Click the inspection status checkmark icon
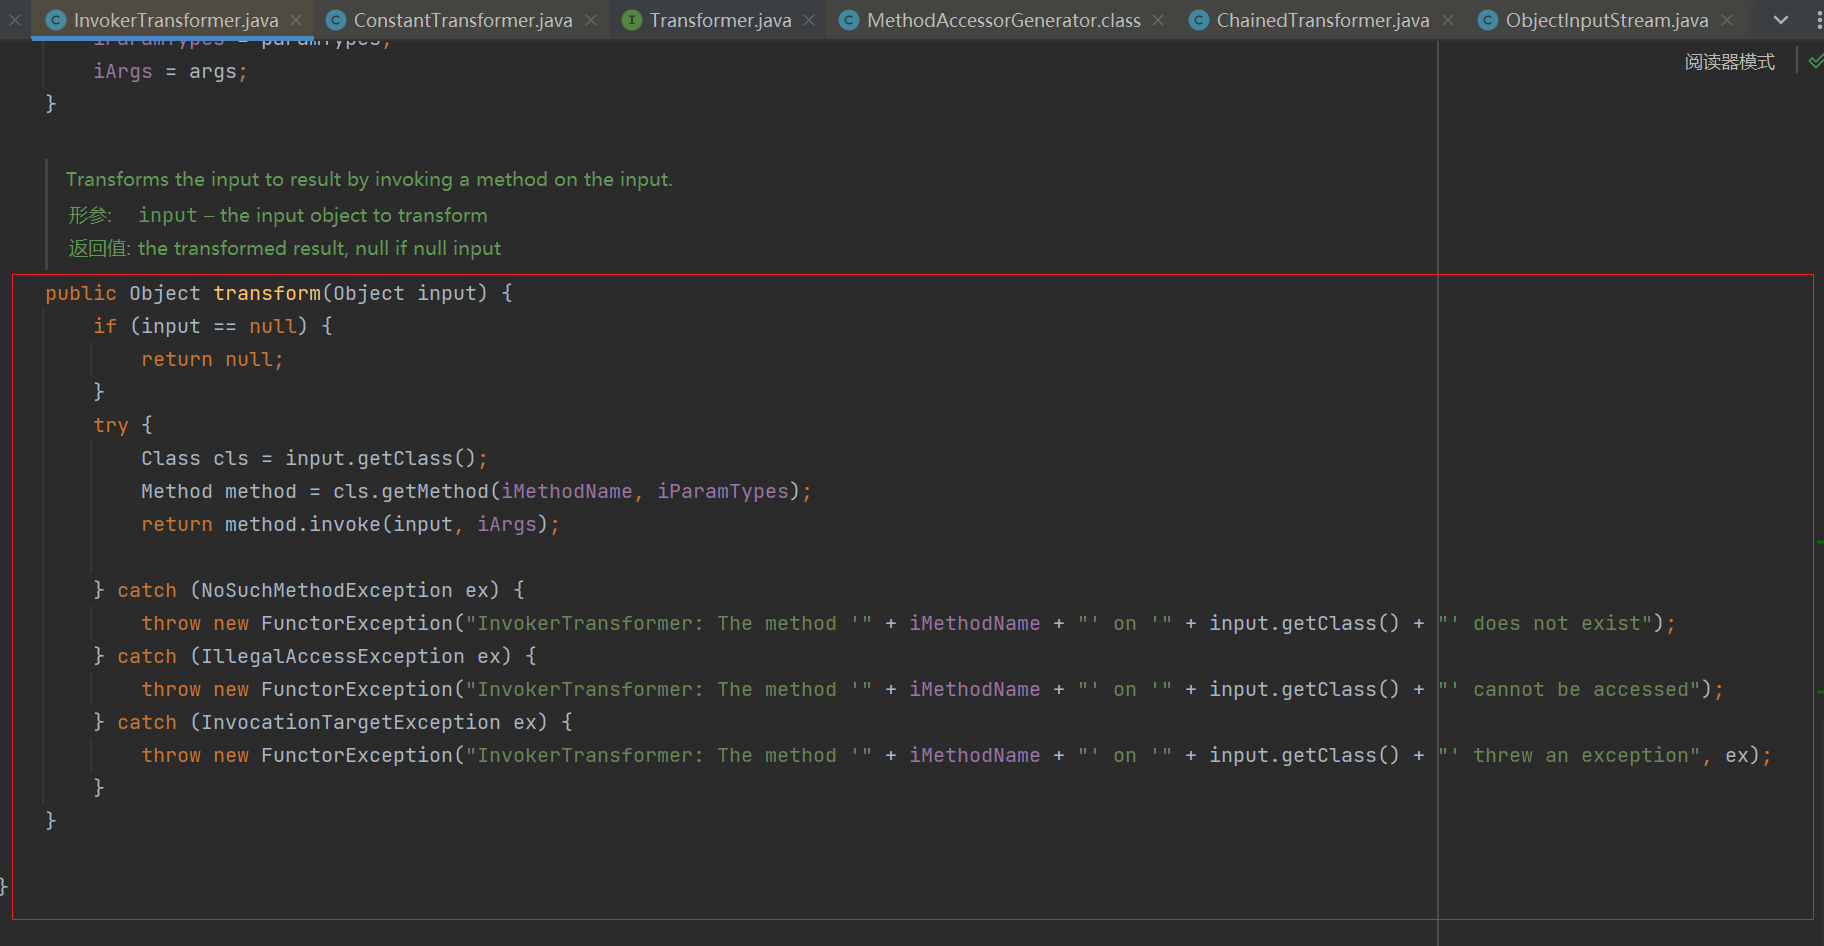1824x946 pixels. point(1816,62)
